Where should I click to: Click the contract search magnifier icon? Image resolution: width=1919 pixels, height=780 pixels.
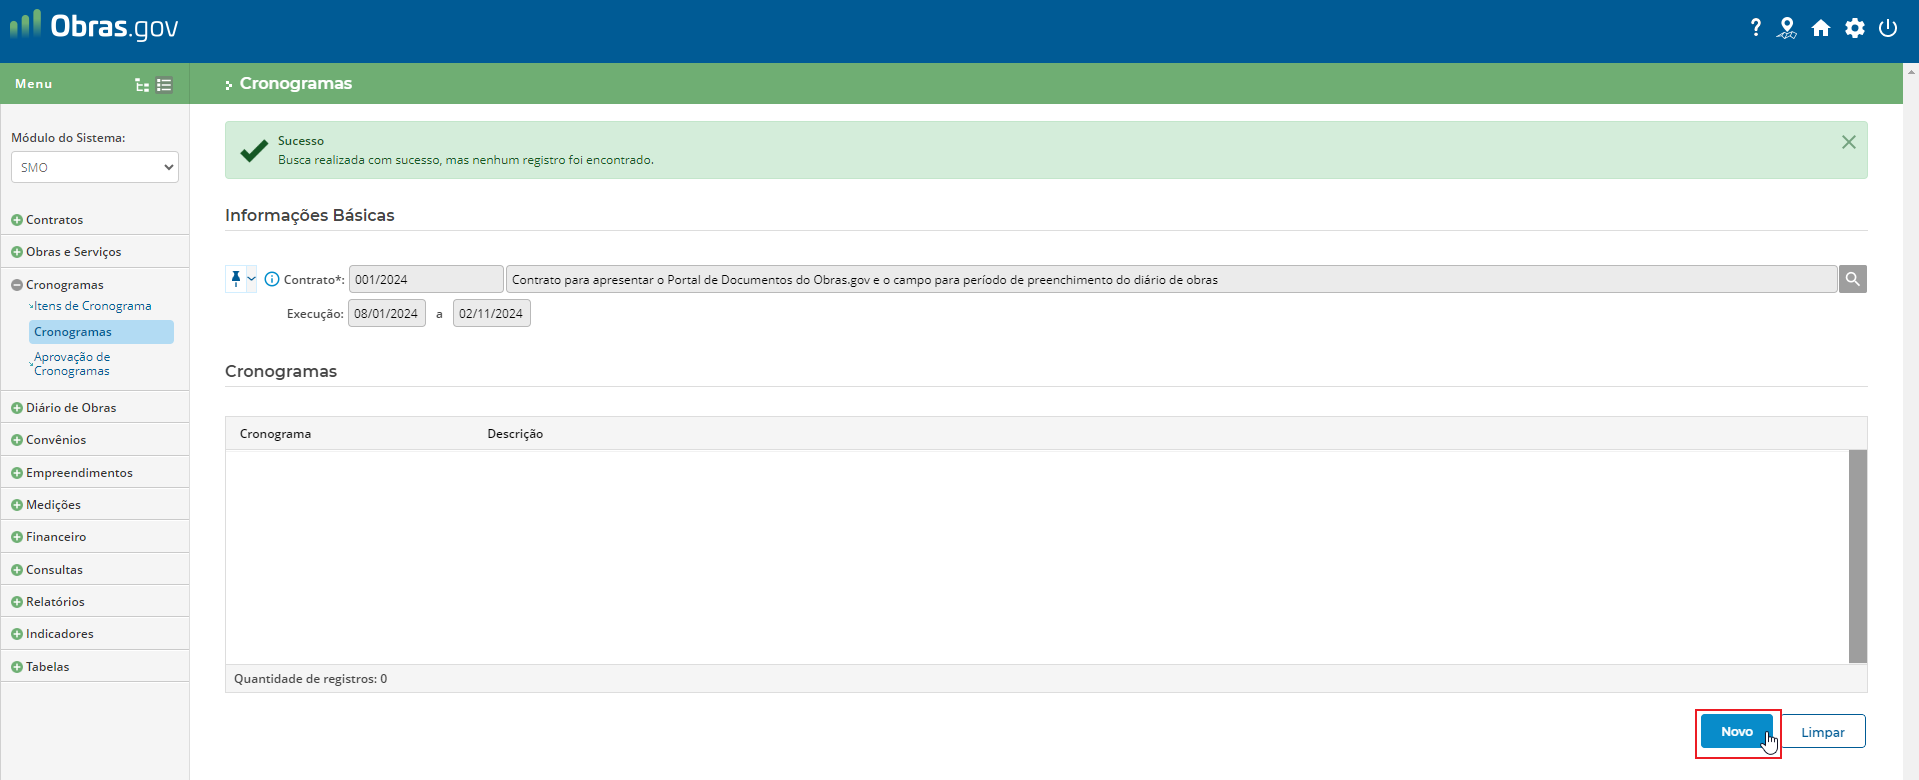(1852, 279)
